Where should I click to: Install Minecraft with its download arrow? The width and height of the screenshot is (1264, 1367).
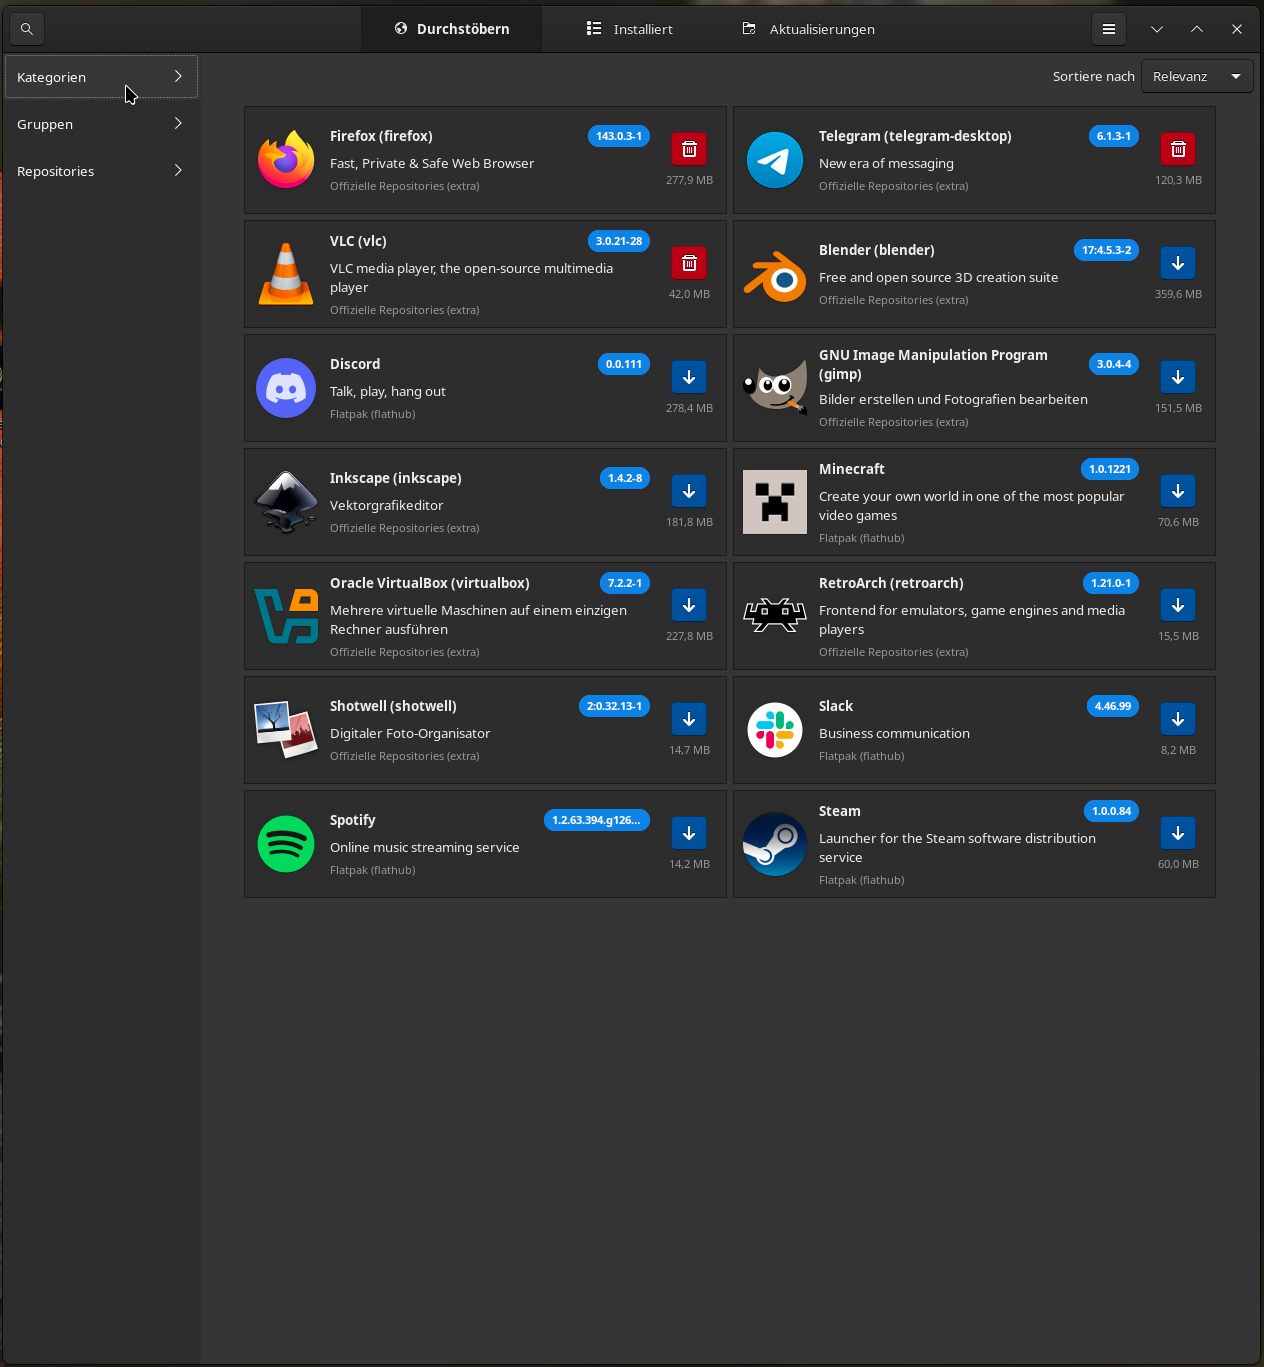[1178, 491]
